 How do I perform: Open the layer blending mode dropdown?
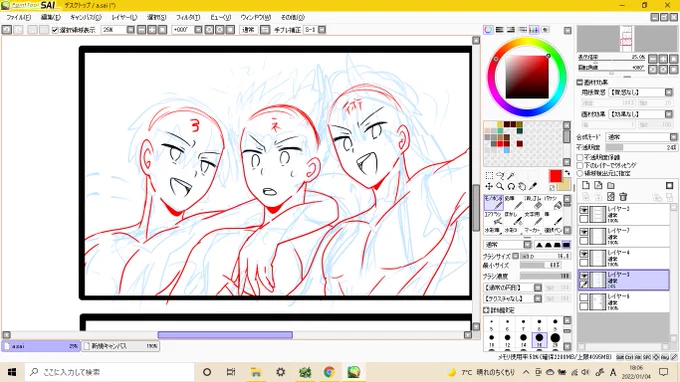coord(673,137)
